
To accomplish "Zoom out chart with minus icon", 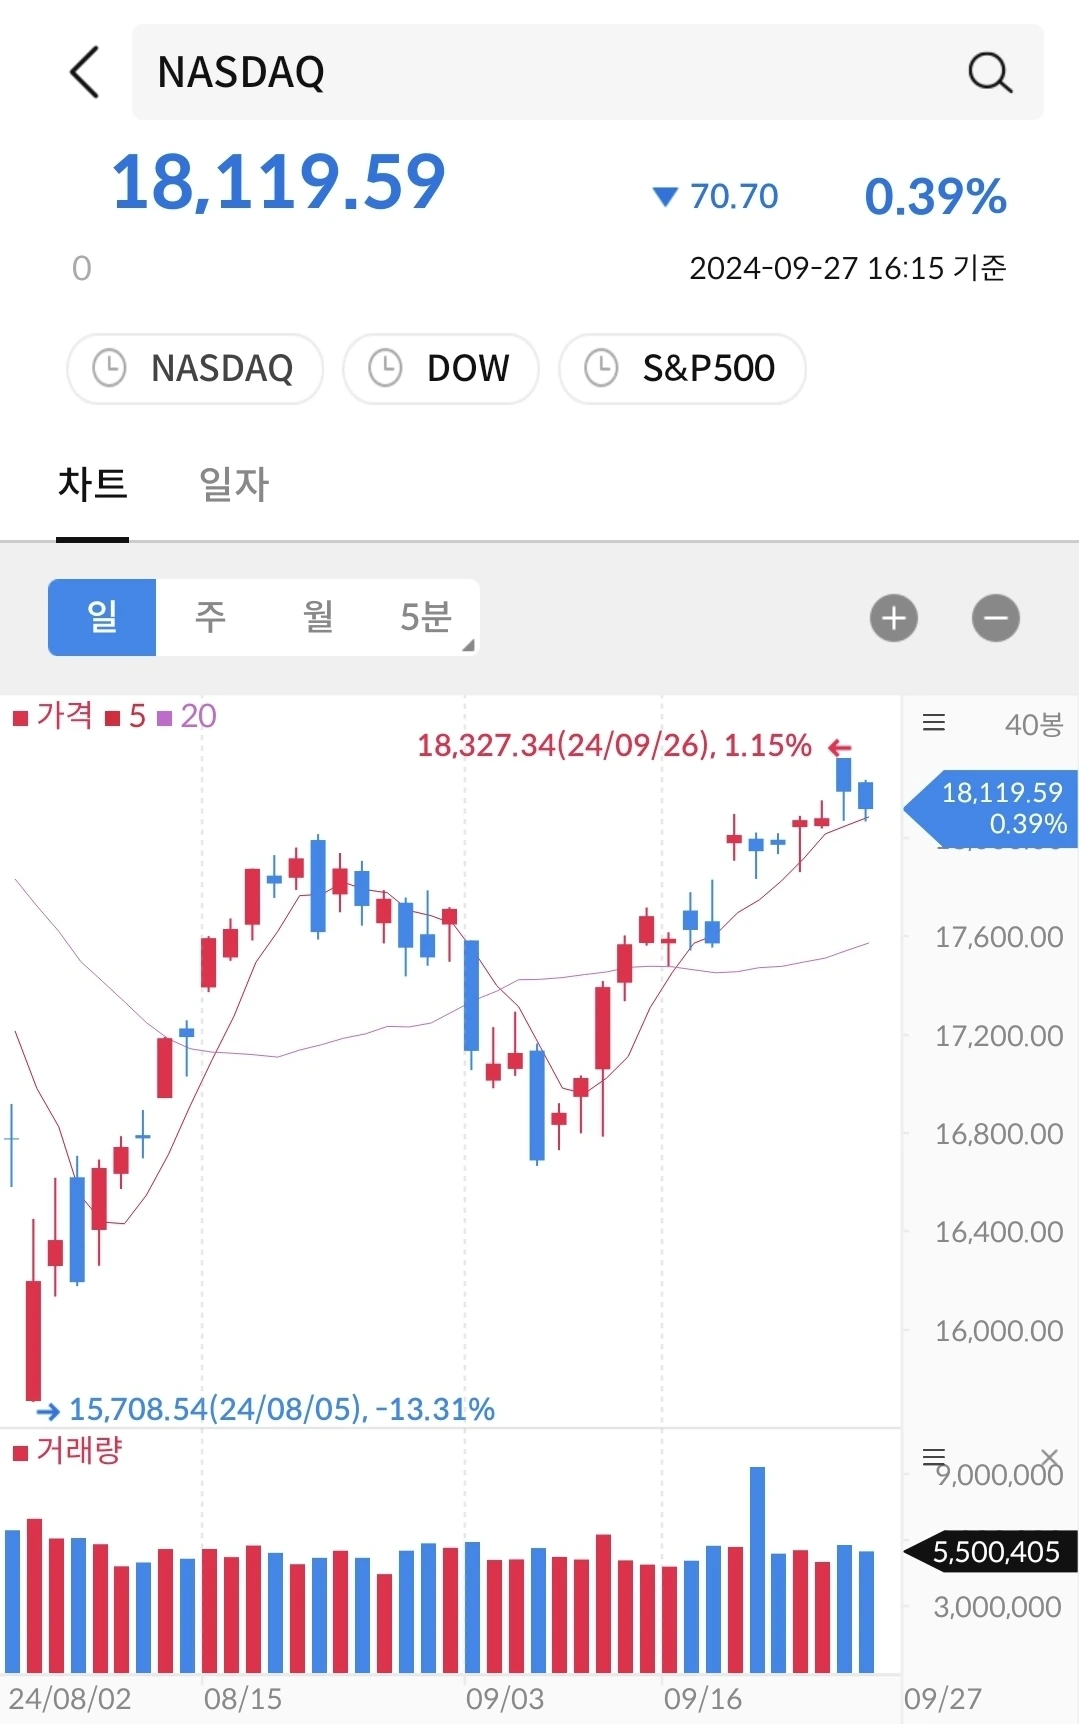I will pyautogui.click(x=996, y=618).
